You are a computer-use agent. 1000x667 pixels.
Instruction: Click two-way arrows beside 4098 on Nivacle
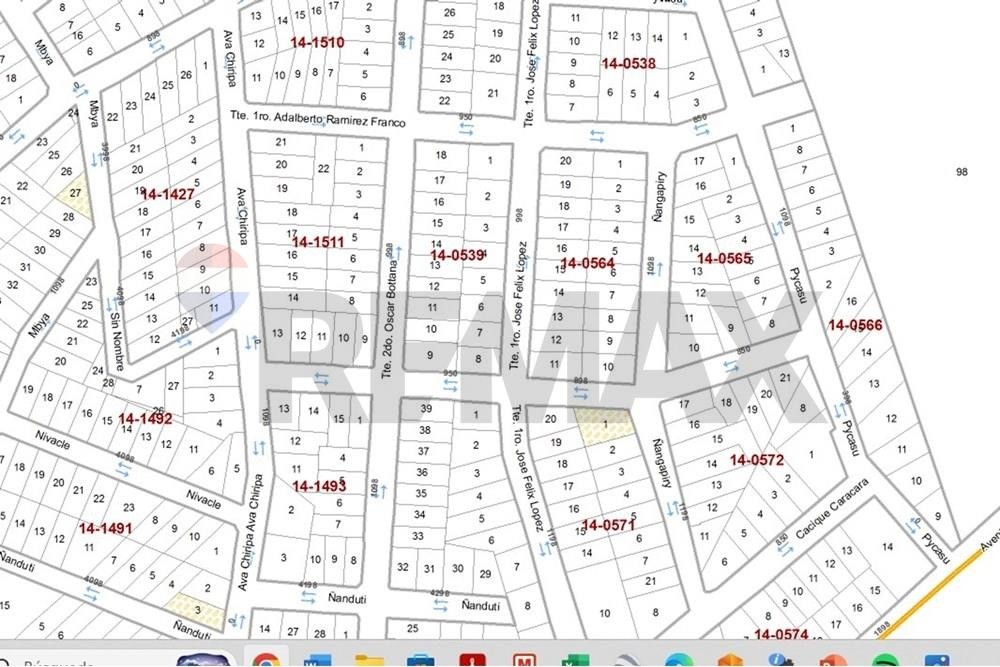tap(124, 470)
